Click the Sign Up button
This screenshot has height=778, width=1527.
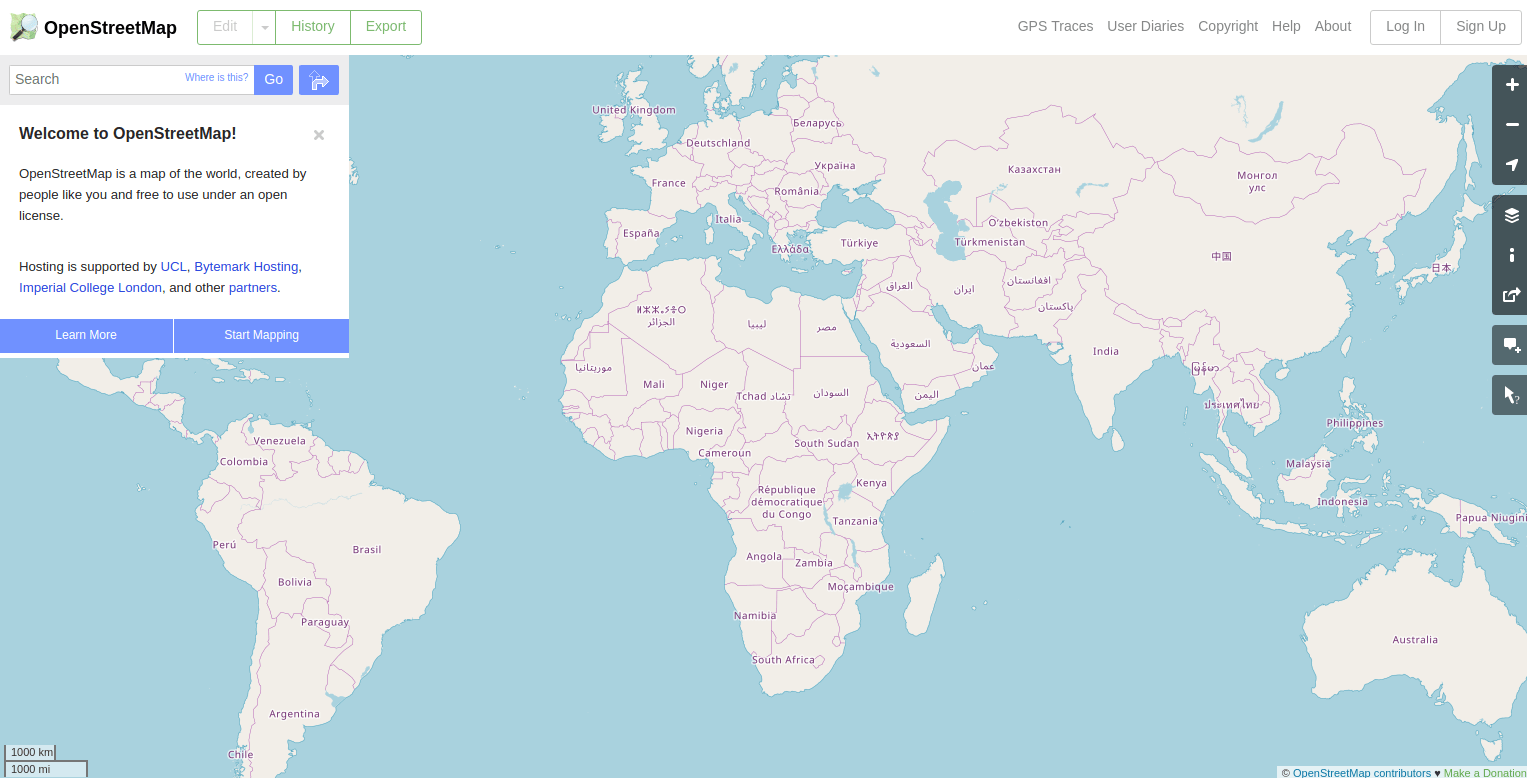tap(1481, 27)
